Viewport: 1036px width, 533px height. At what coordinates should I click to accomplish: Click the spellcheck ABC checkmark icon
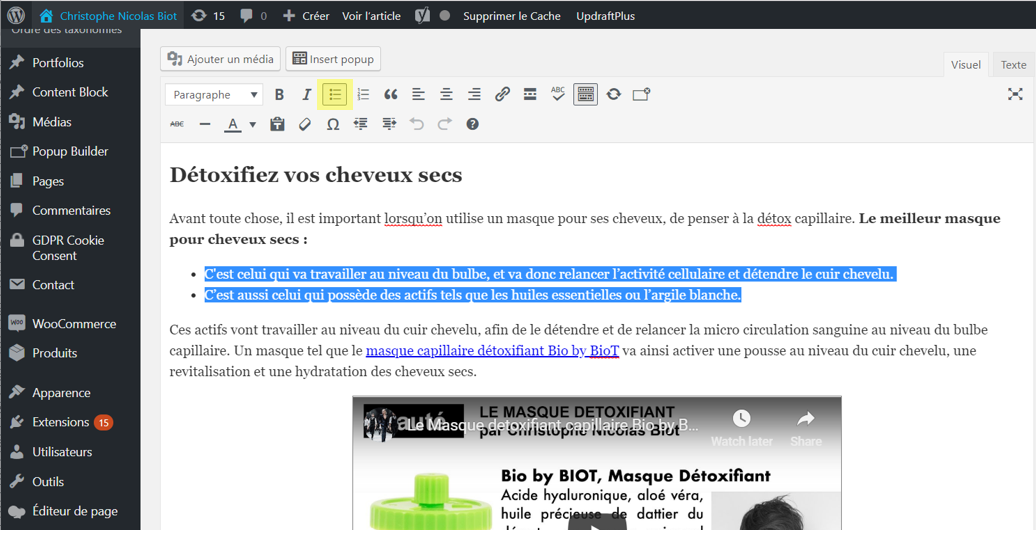[558, 94]
